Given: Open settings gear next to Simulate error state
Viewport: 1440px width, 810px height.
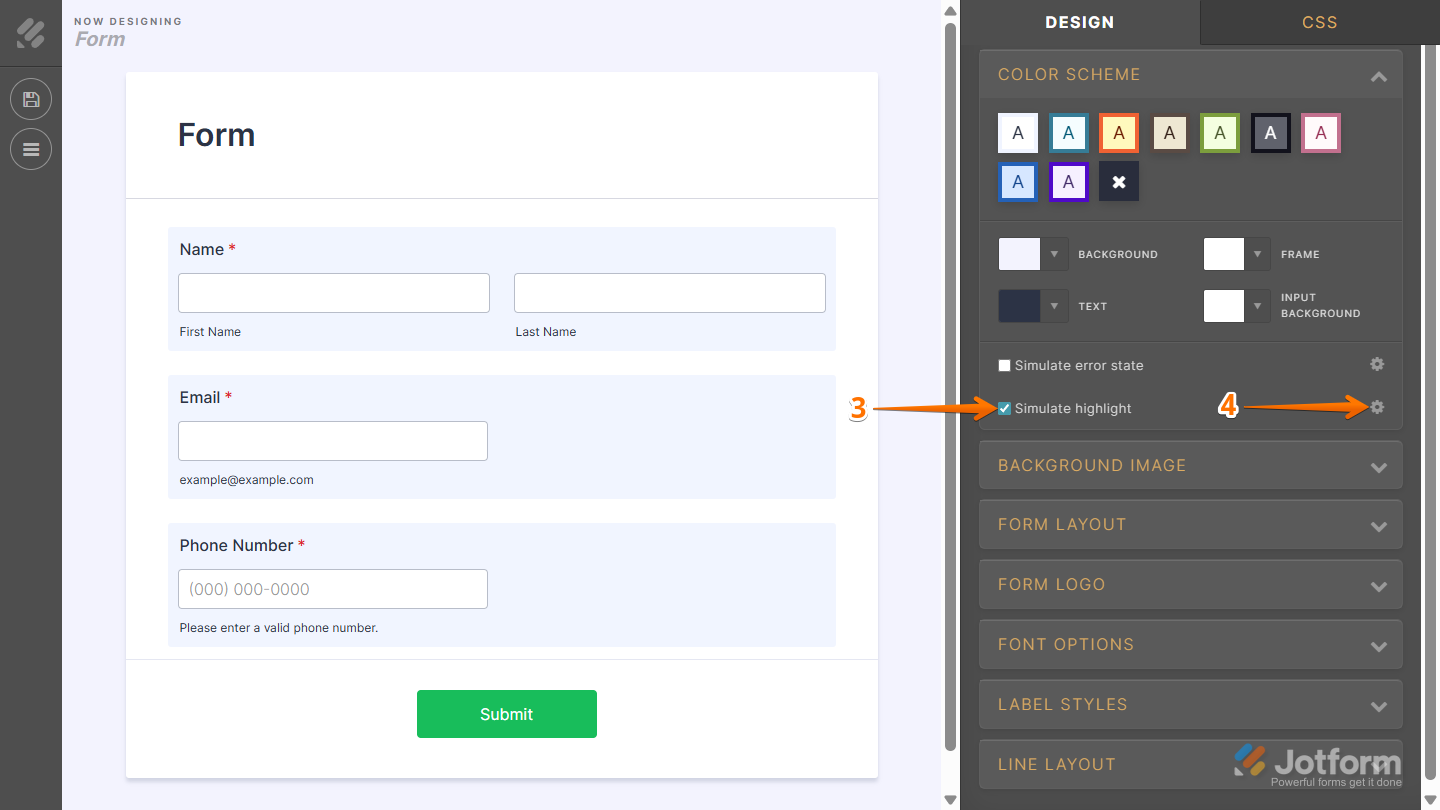Looking at the screenshot, I should pos(1377,364).
